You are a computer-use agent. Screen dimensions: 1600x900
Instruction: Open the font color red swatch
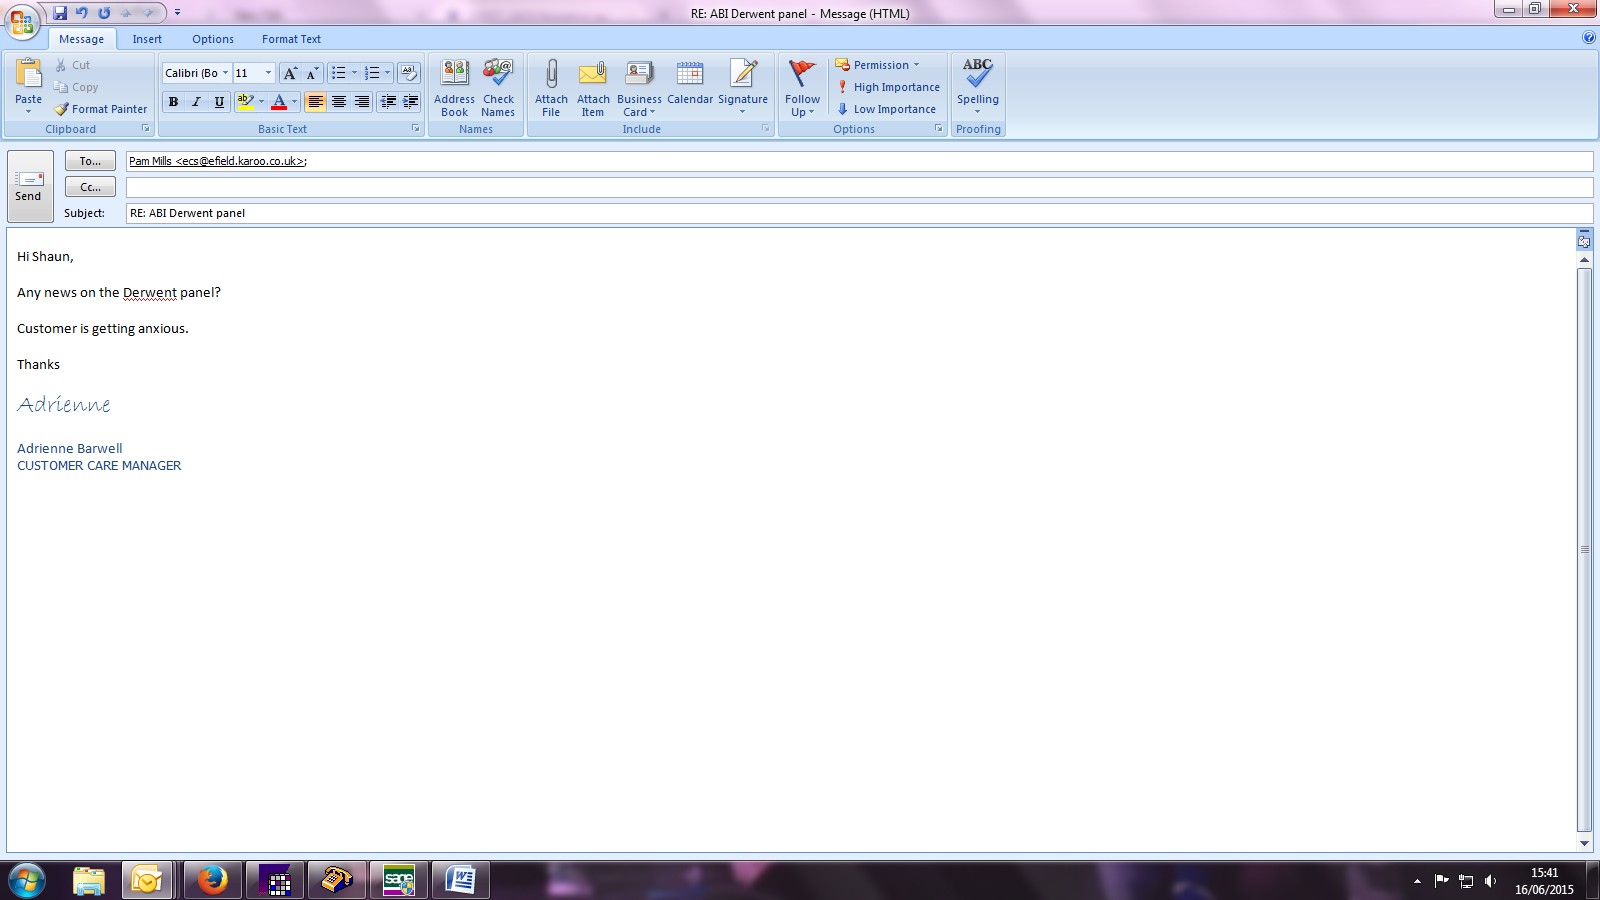pos(279,102)
